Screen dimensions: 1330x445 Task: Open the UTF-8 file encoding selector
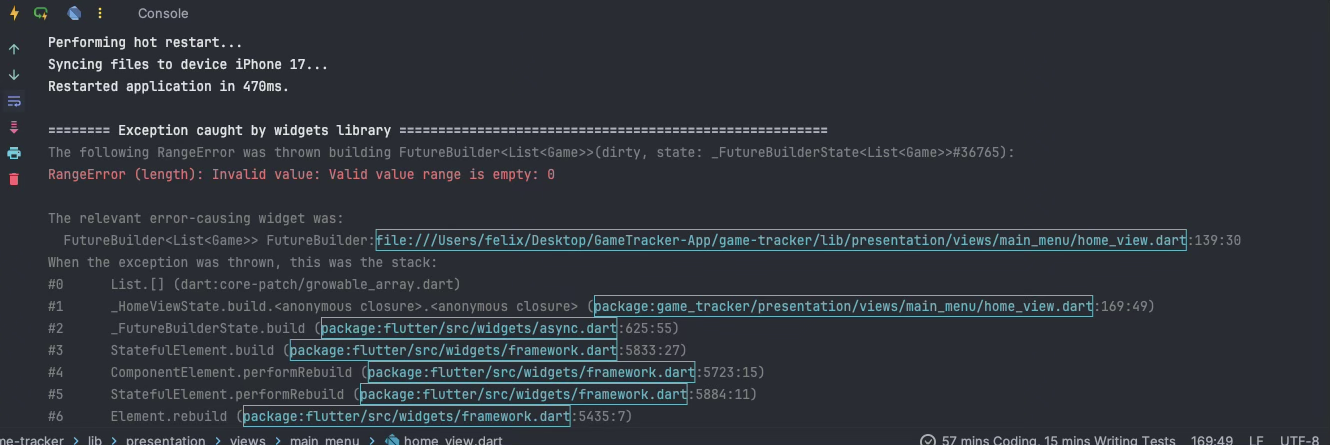tap(1301, 440)
